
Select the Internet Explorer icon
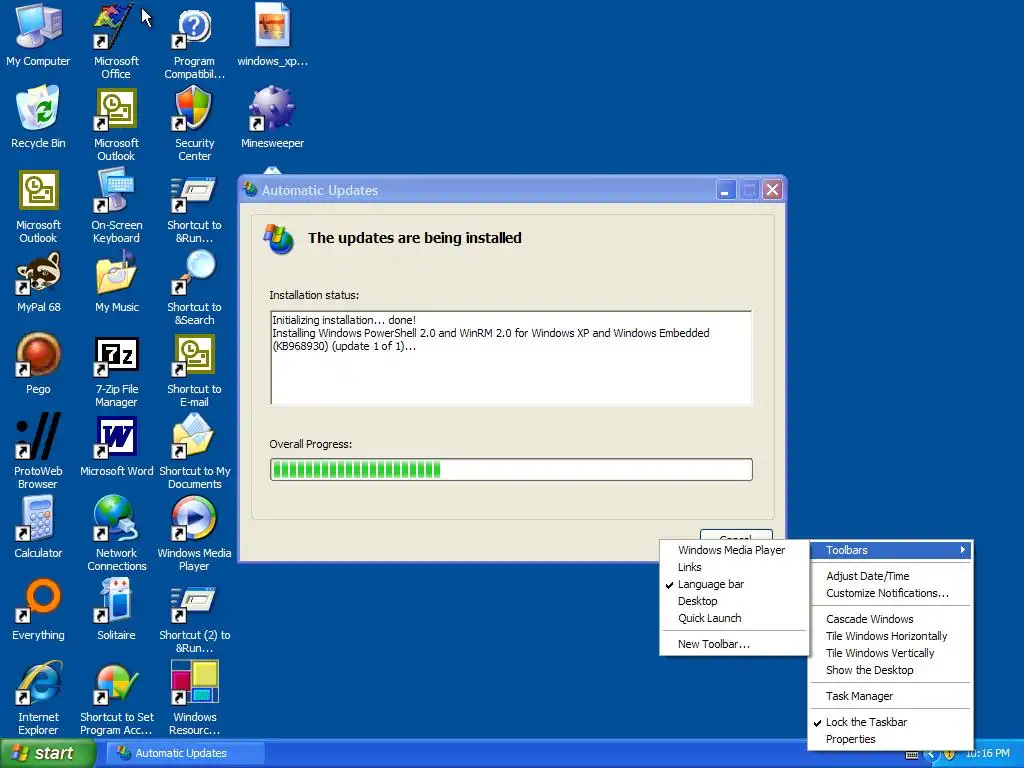[39, 683]
